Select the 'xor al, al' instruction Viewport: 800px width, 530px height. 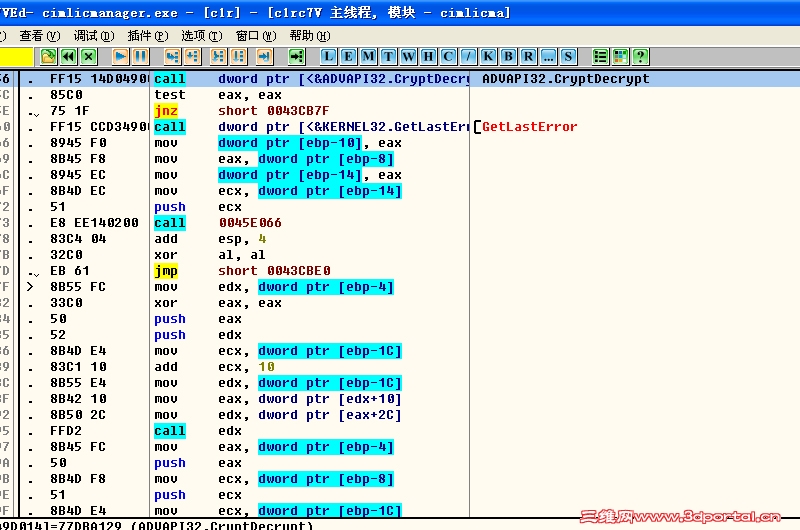pos(210,255)
